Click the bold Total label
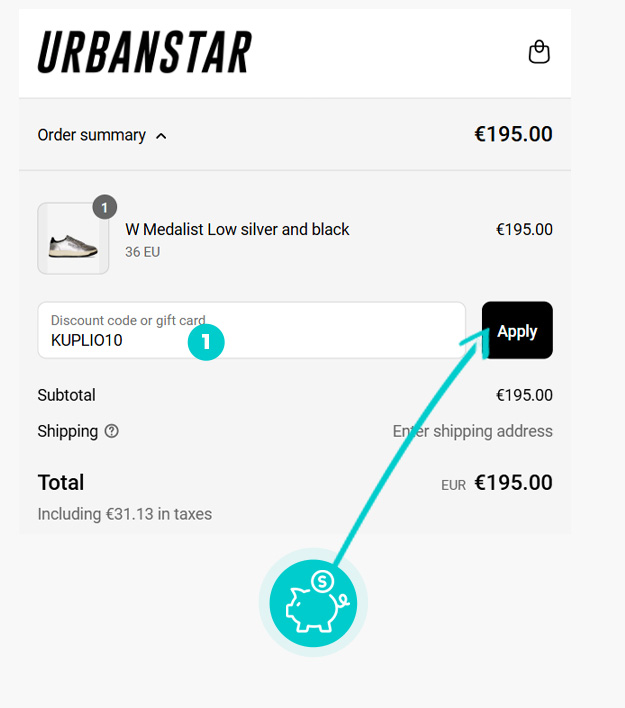The height and width of the screenshot is (708, 625). coord(61,482)
